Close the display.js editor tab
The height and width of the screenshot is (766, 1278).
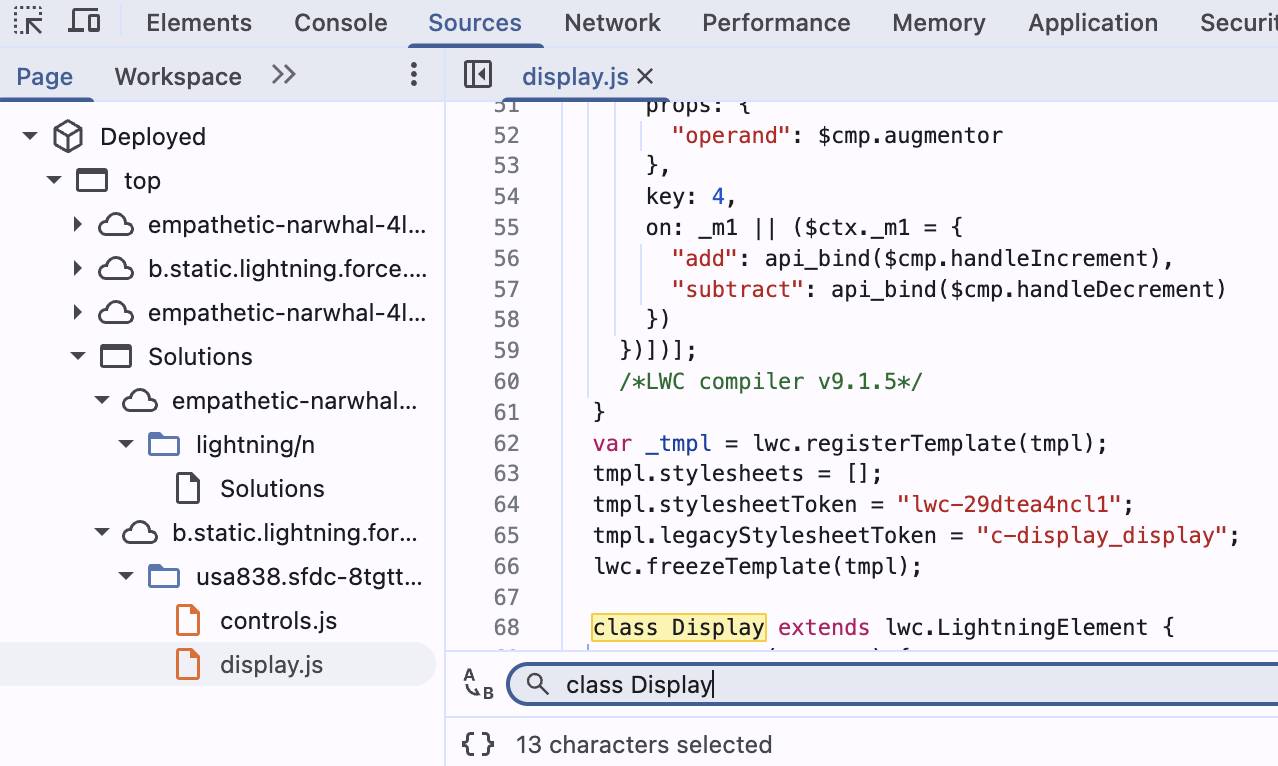(x=645, y=76)
